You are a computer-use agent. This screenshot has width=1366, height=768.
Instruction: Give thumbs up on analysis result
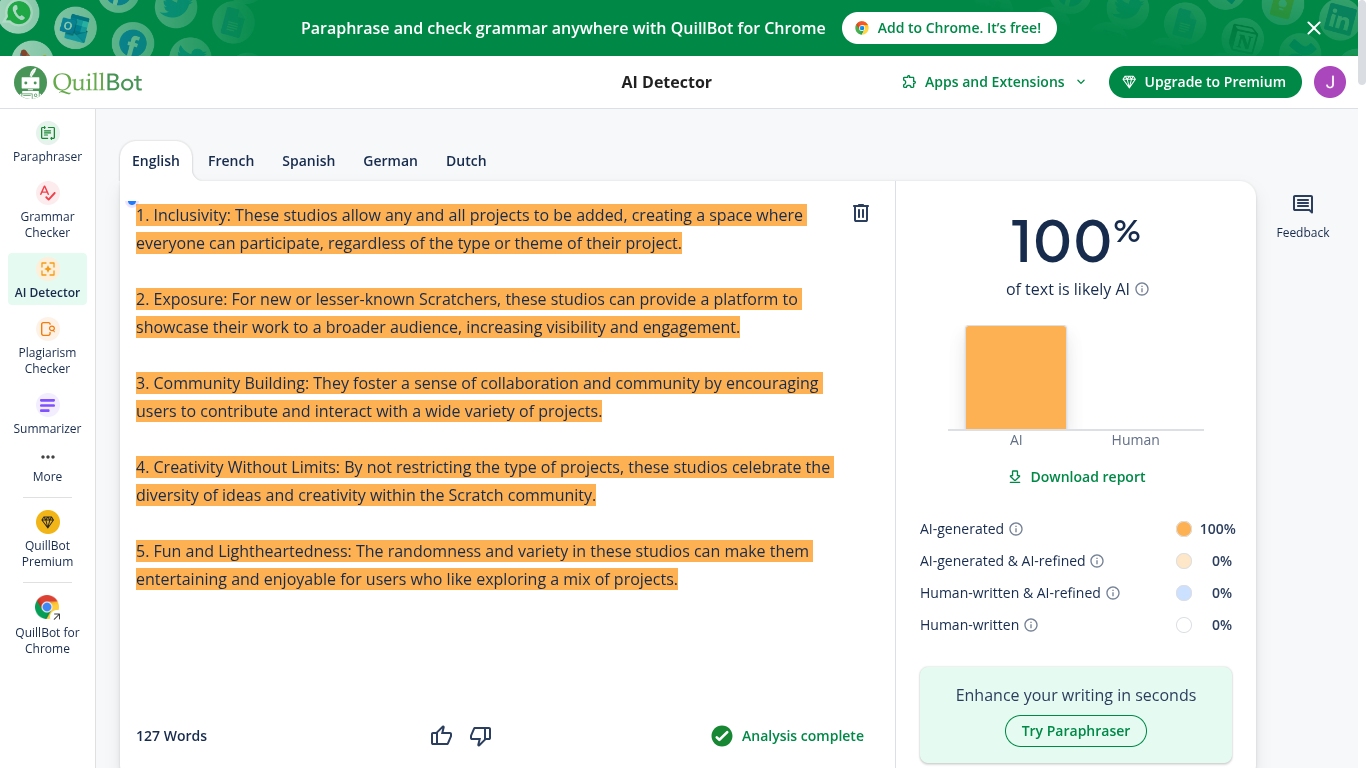pos(441,736)
